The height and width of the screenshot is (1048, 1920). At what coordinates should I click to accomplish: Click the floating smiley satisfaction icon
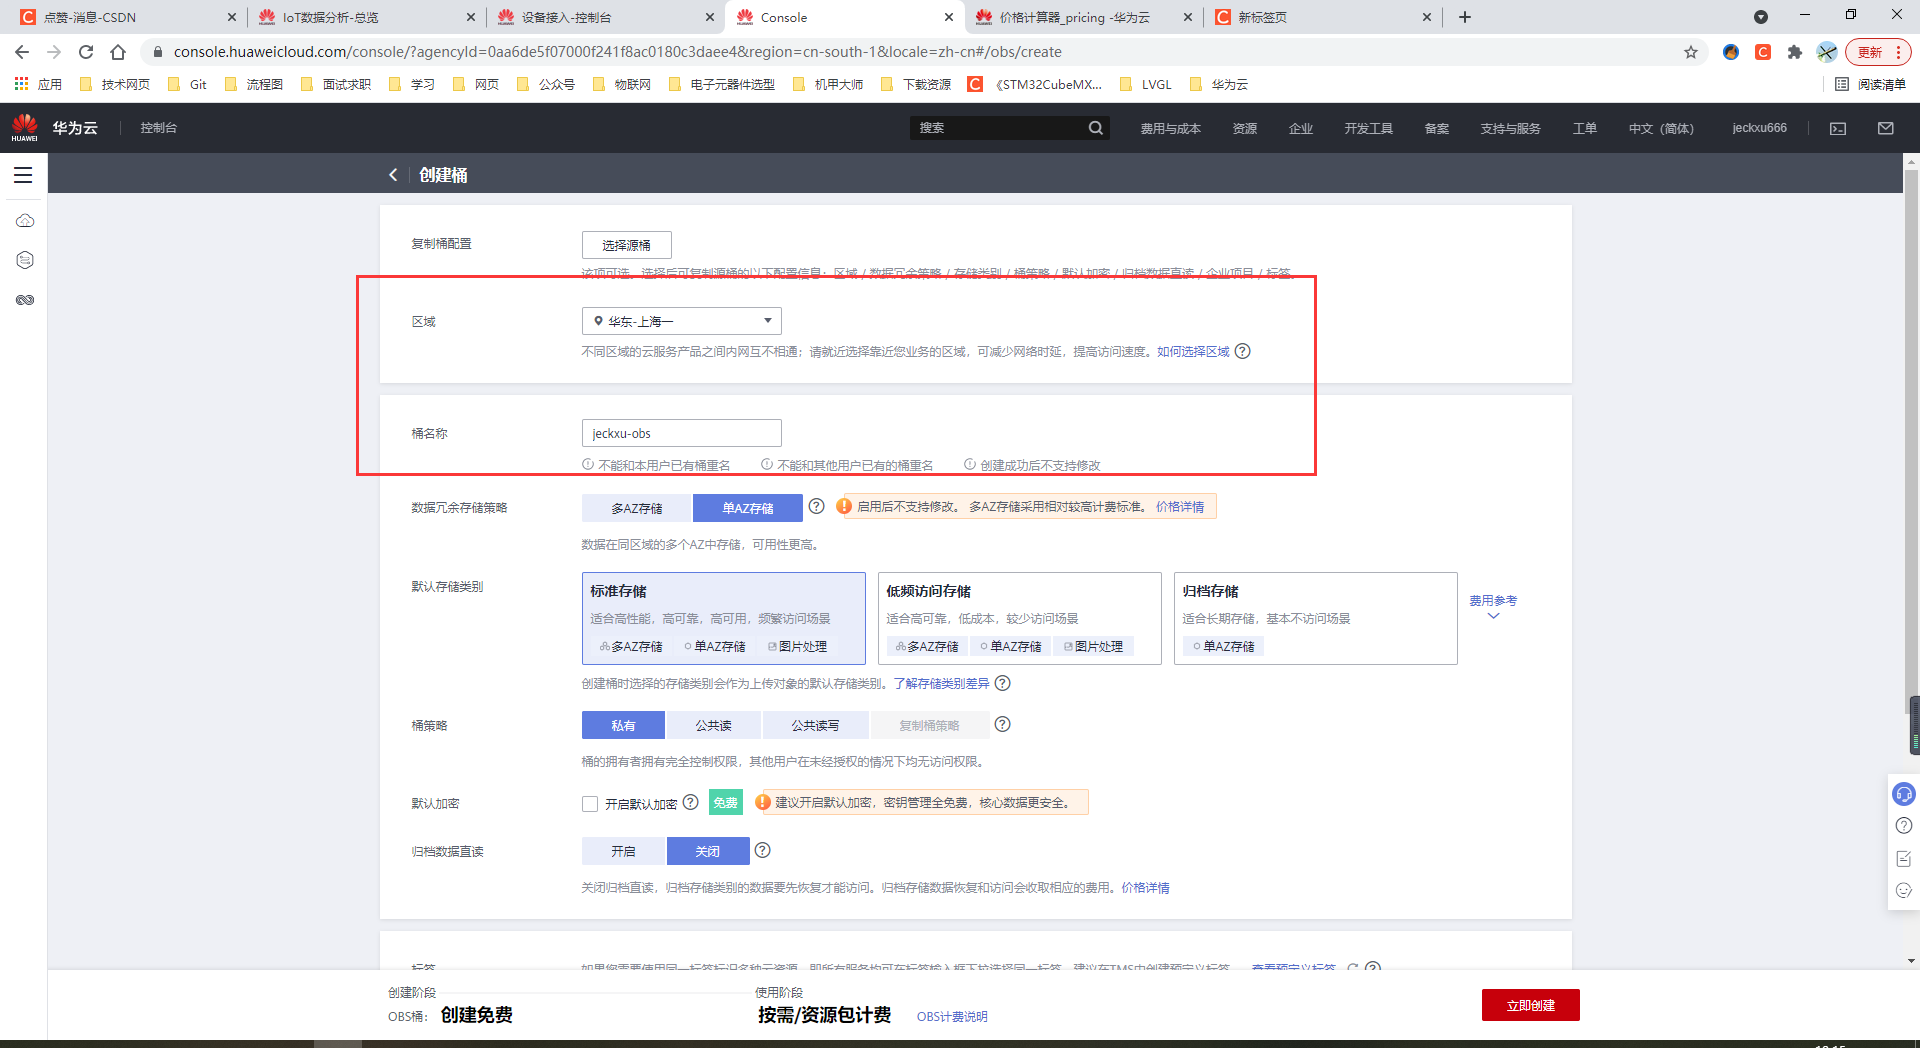click(x=1904, y=890)
